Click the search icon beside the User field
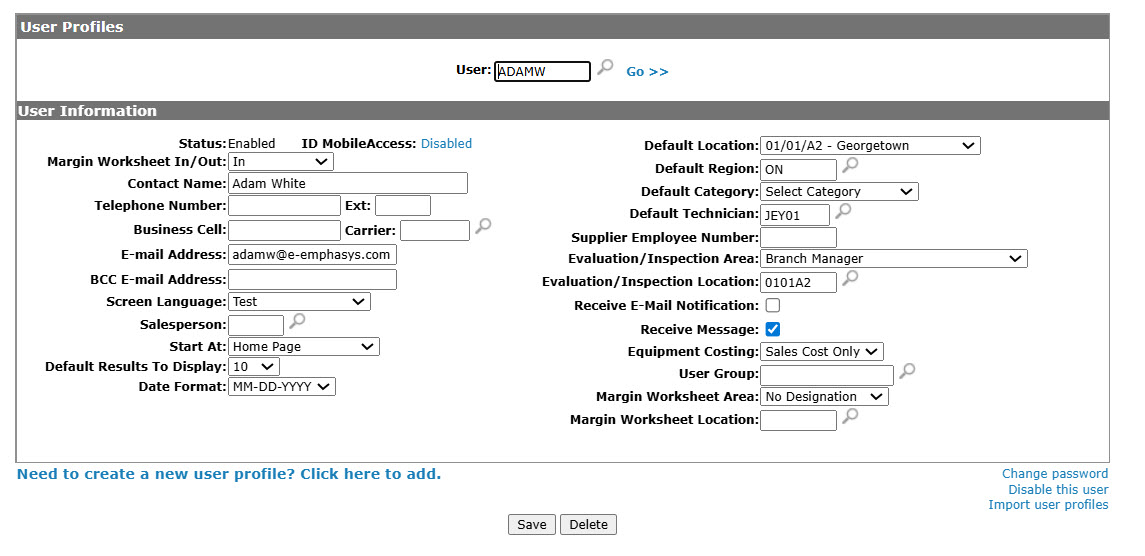1145x556 pixels. point(605,67)
